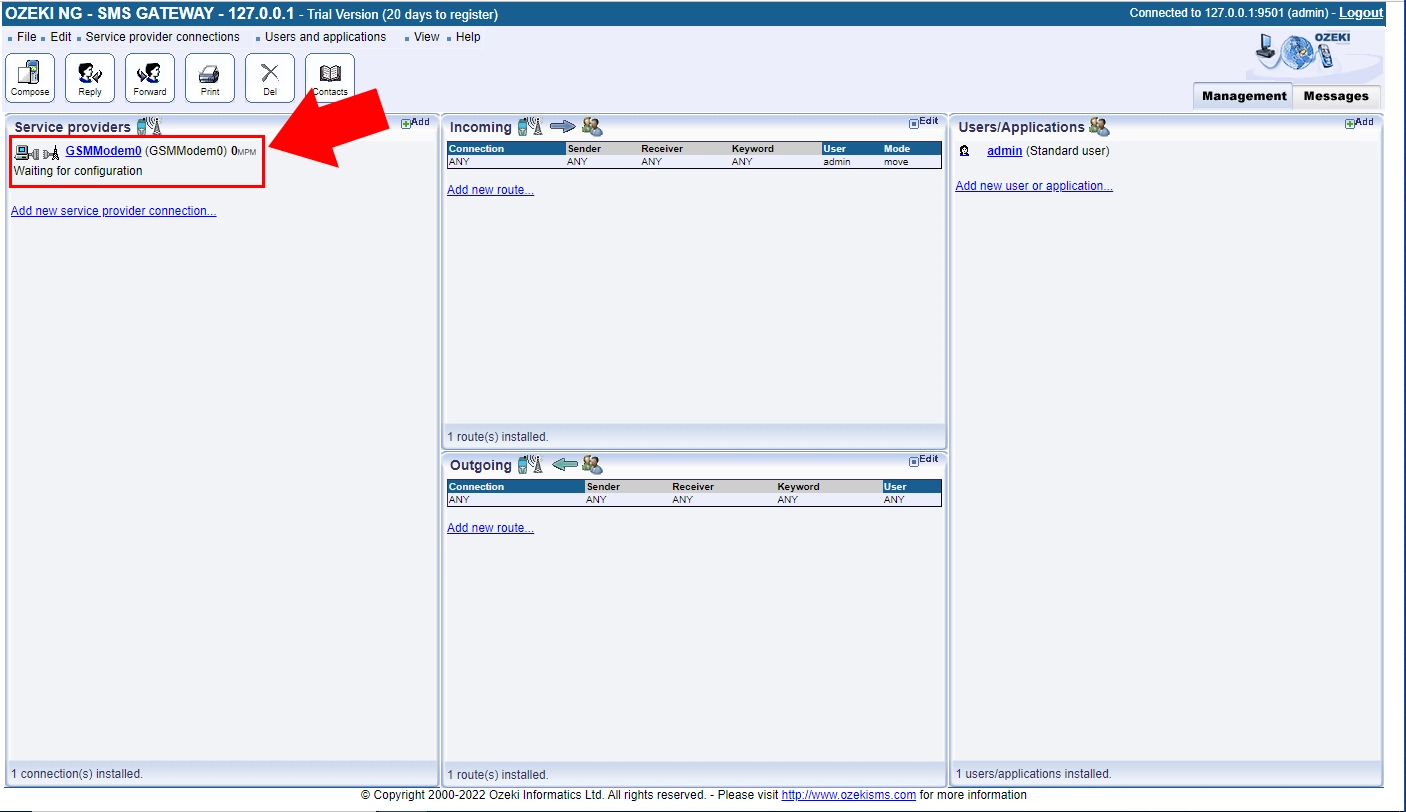Open Contacts from the toolbar
Screen dimensions: 1406x812
[330, 78]
